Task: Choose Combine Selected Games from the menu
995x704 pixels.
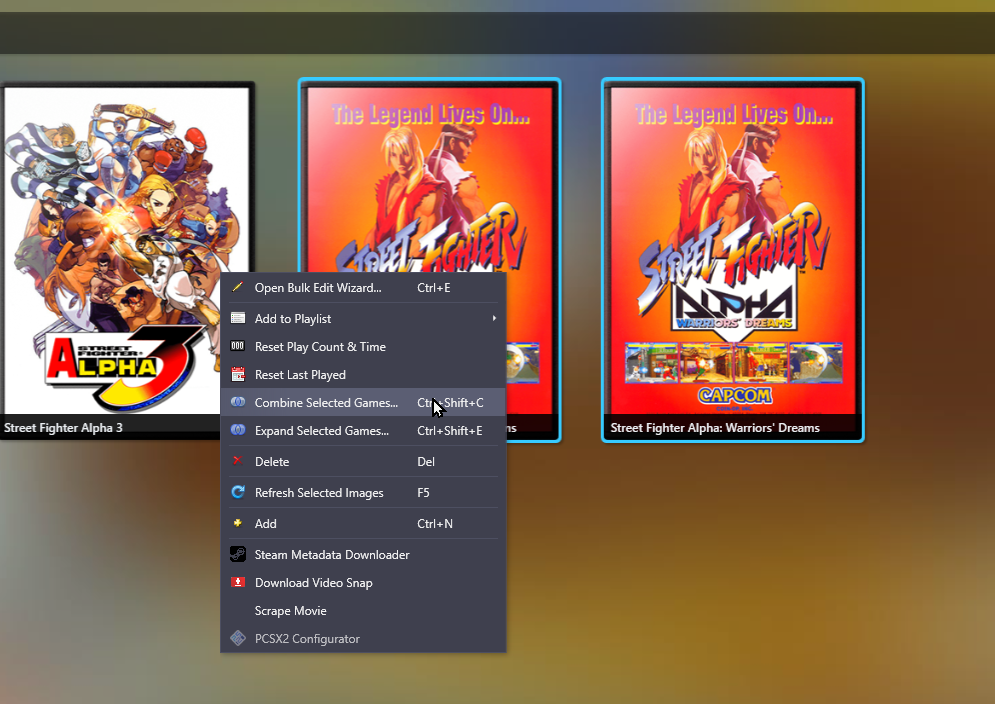Action: [x=363, y=402]
